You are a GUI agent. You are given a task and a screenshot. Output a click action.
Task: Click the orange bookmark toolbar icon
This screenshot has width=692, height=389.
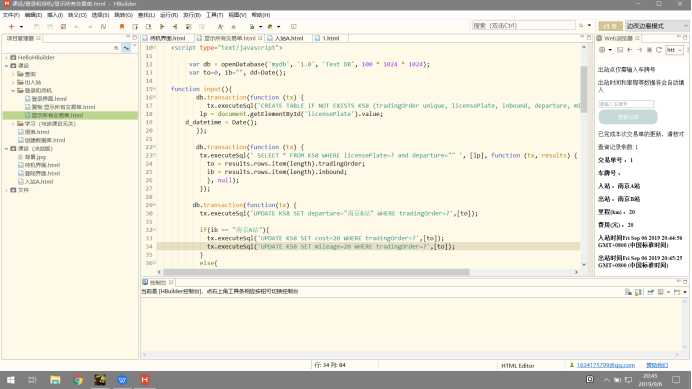pyautogui.click(x=122, y=26)
